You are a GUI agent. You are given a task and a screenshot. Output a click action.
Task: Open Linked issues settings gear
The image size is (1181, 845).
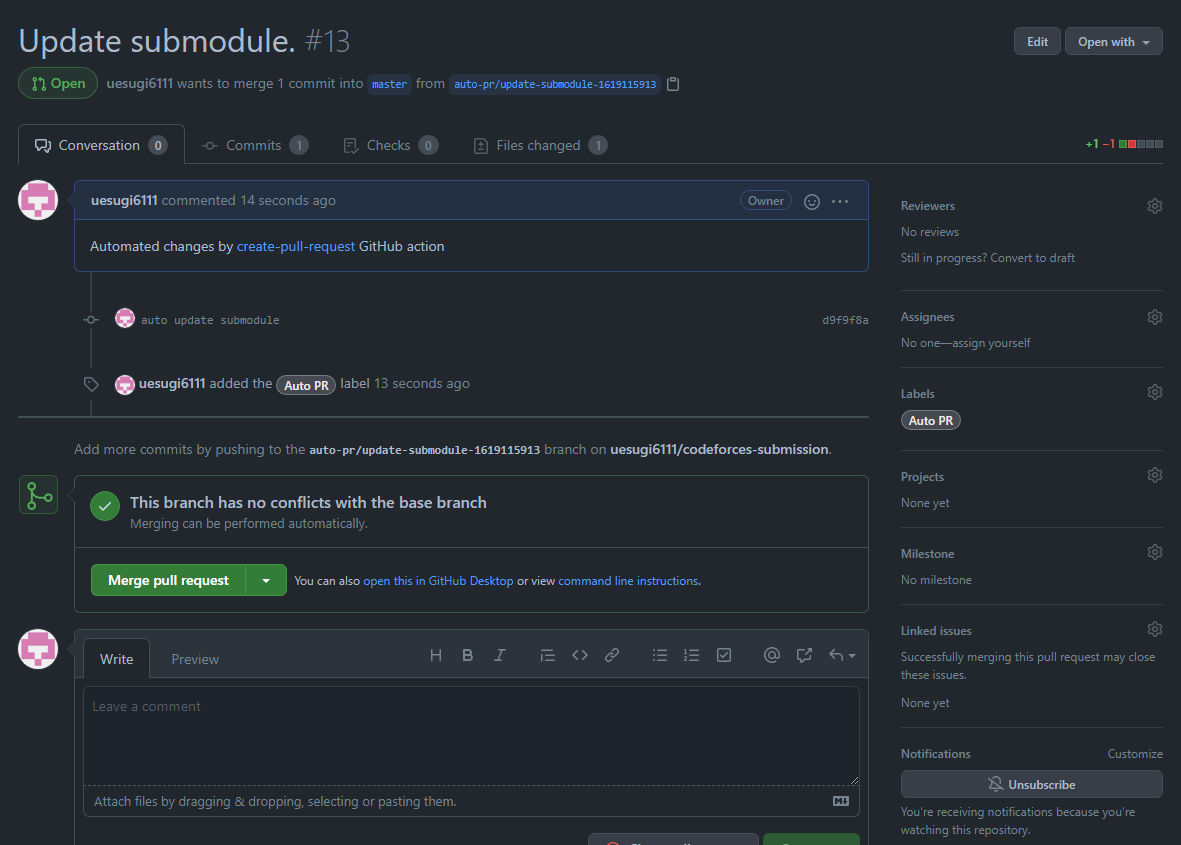(x=1155, y=629)
